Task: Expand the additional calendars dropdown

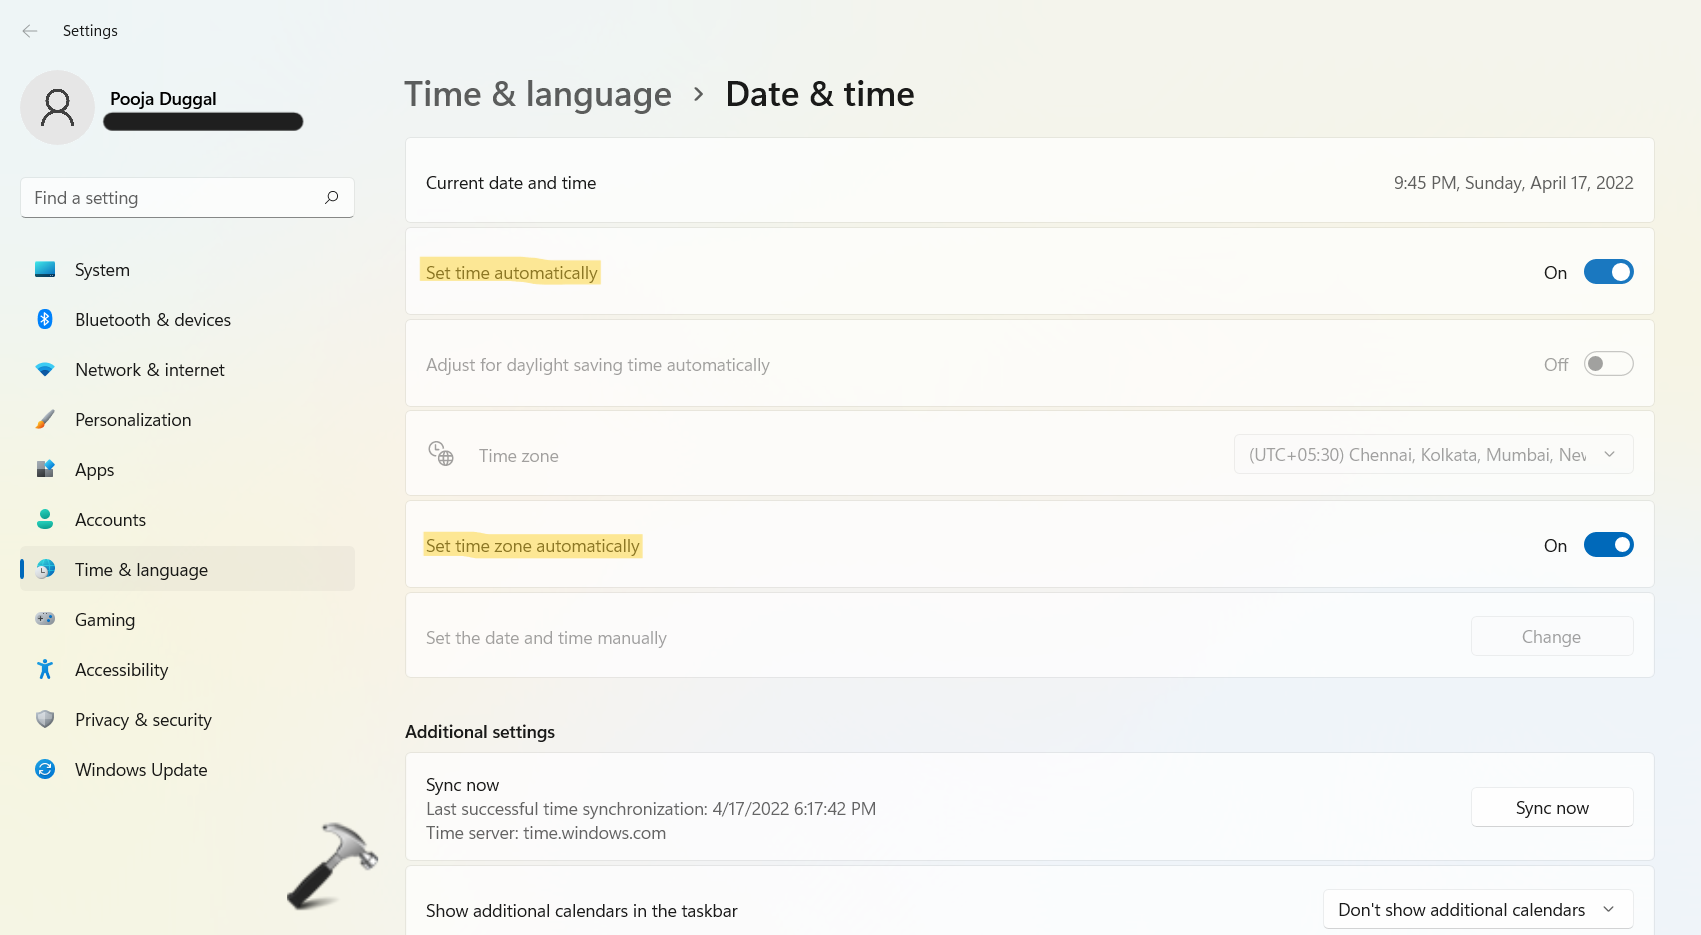Action: (1477, 910)
